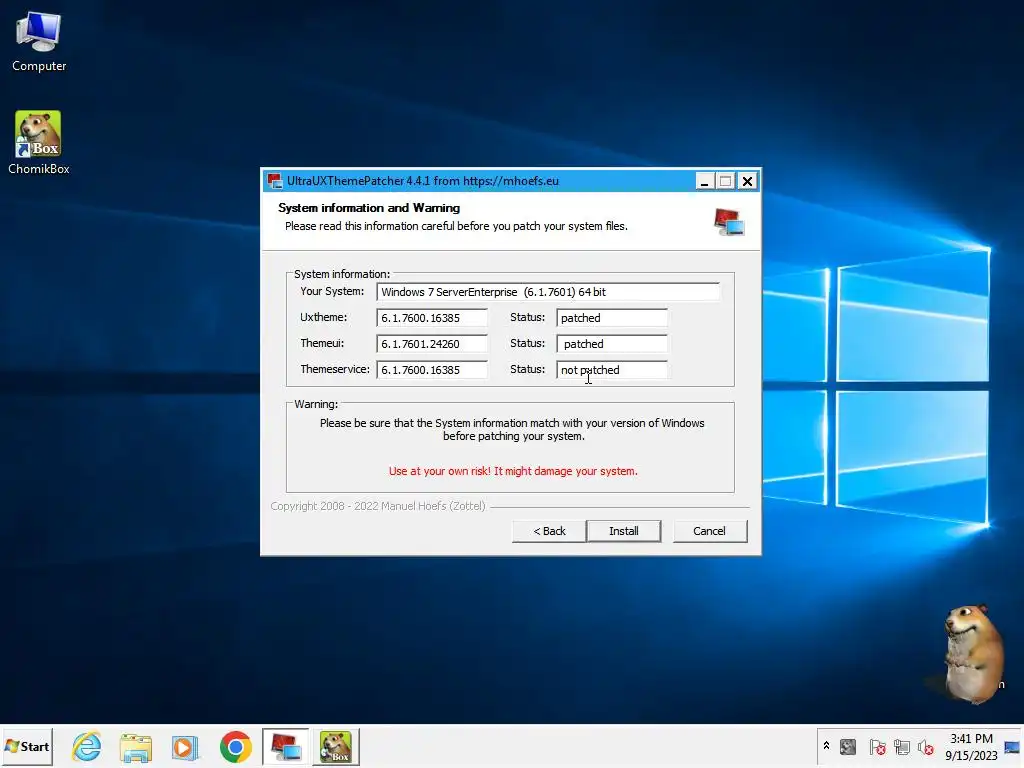Open Windows Explorer from the taskbar

(x=136, y=746)
